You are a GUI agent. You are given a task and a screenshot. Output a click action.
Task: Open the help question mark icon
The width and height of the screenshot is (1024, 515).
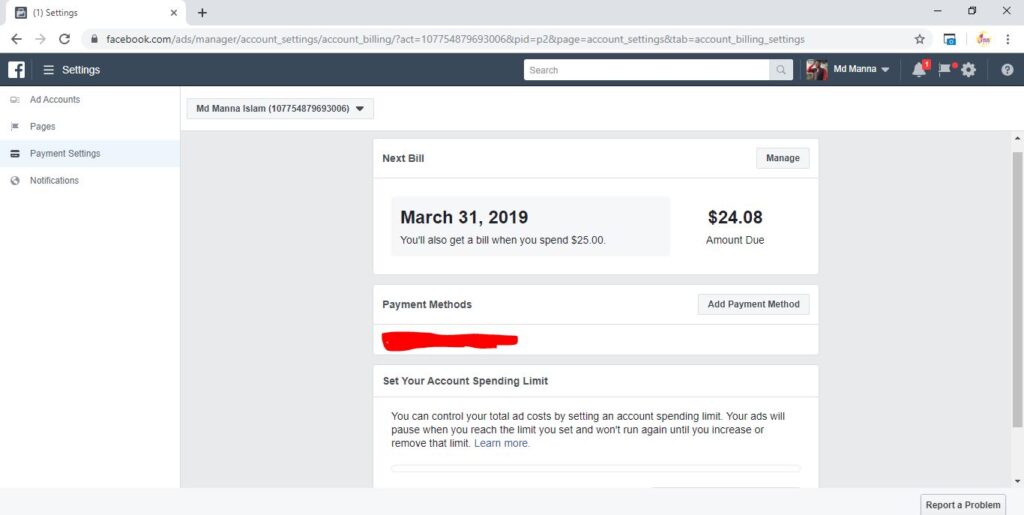coord(1007,70)
